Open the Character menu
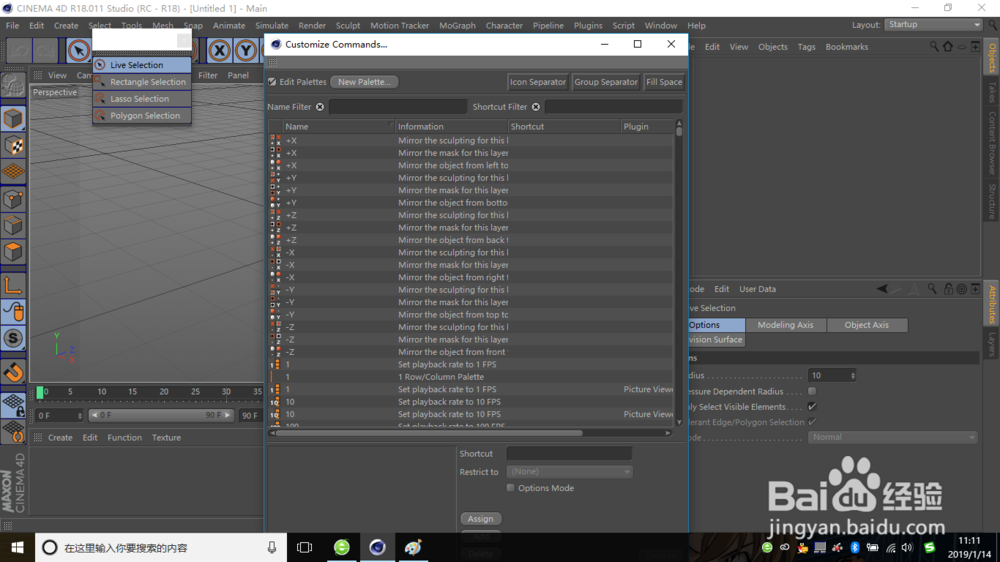 tap(504, 26)
